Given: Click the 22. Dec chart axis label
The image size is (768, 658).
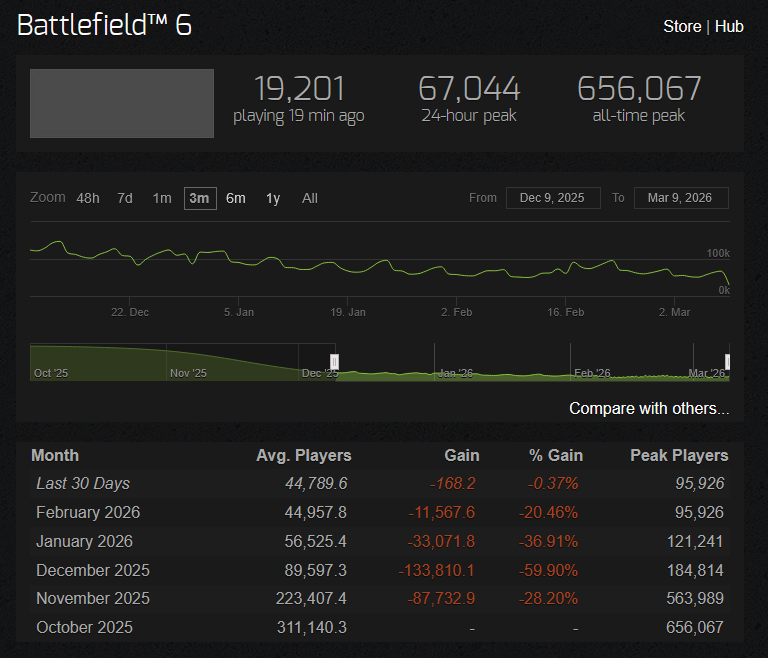Looking at the screenshot, I should click(130, 312).
